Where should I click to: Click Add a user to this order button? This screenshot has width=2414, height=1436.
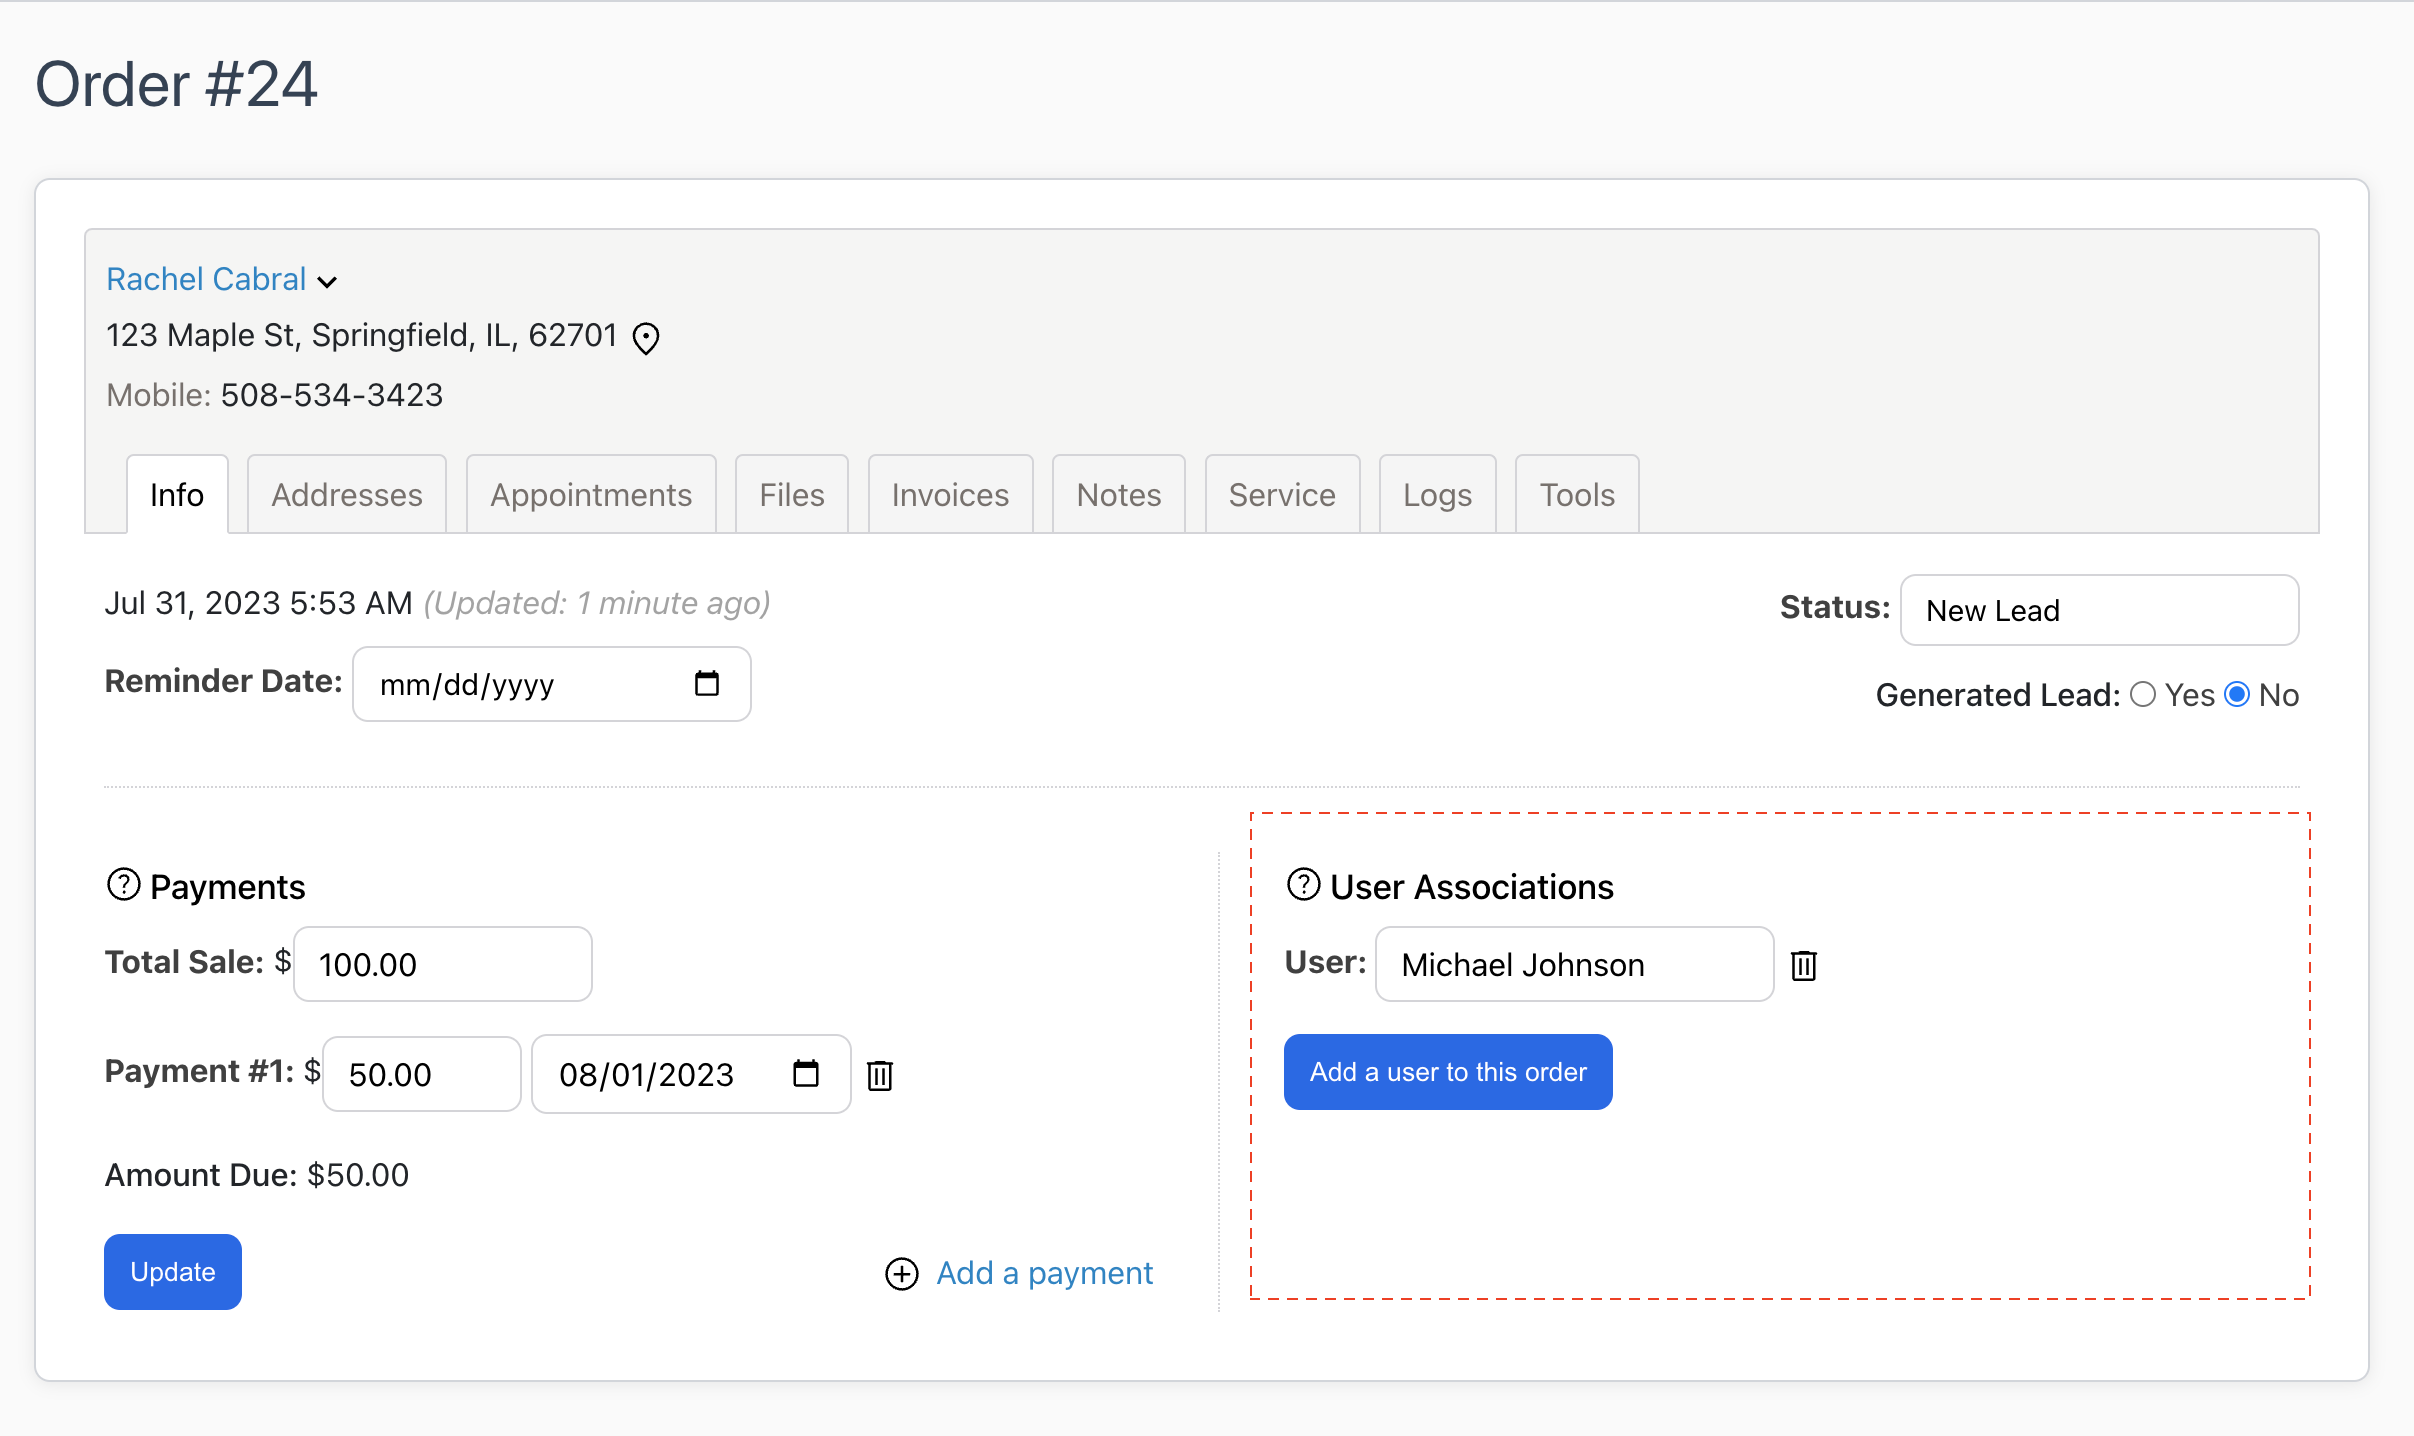1450,1072
